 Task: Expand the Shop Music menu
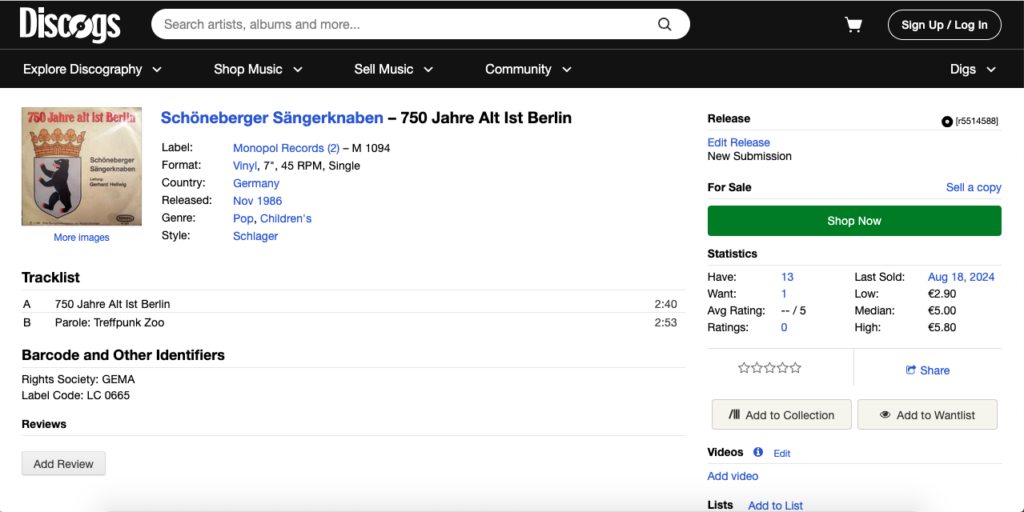click(x=258, y=69)
